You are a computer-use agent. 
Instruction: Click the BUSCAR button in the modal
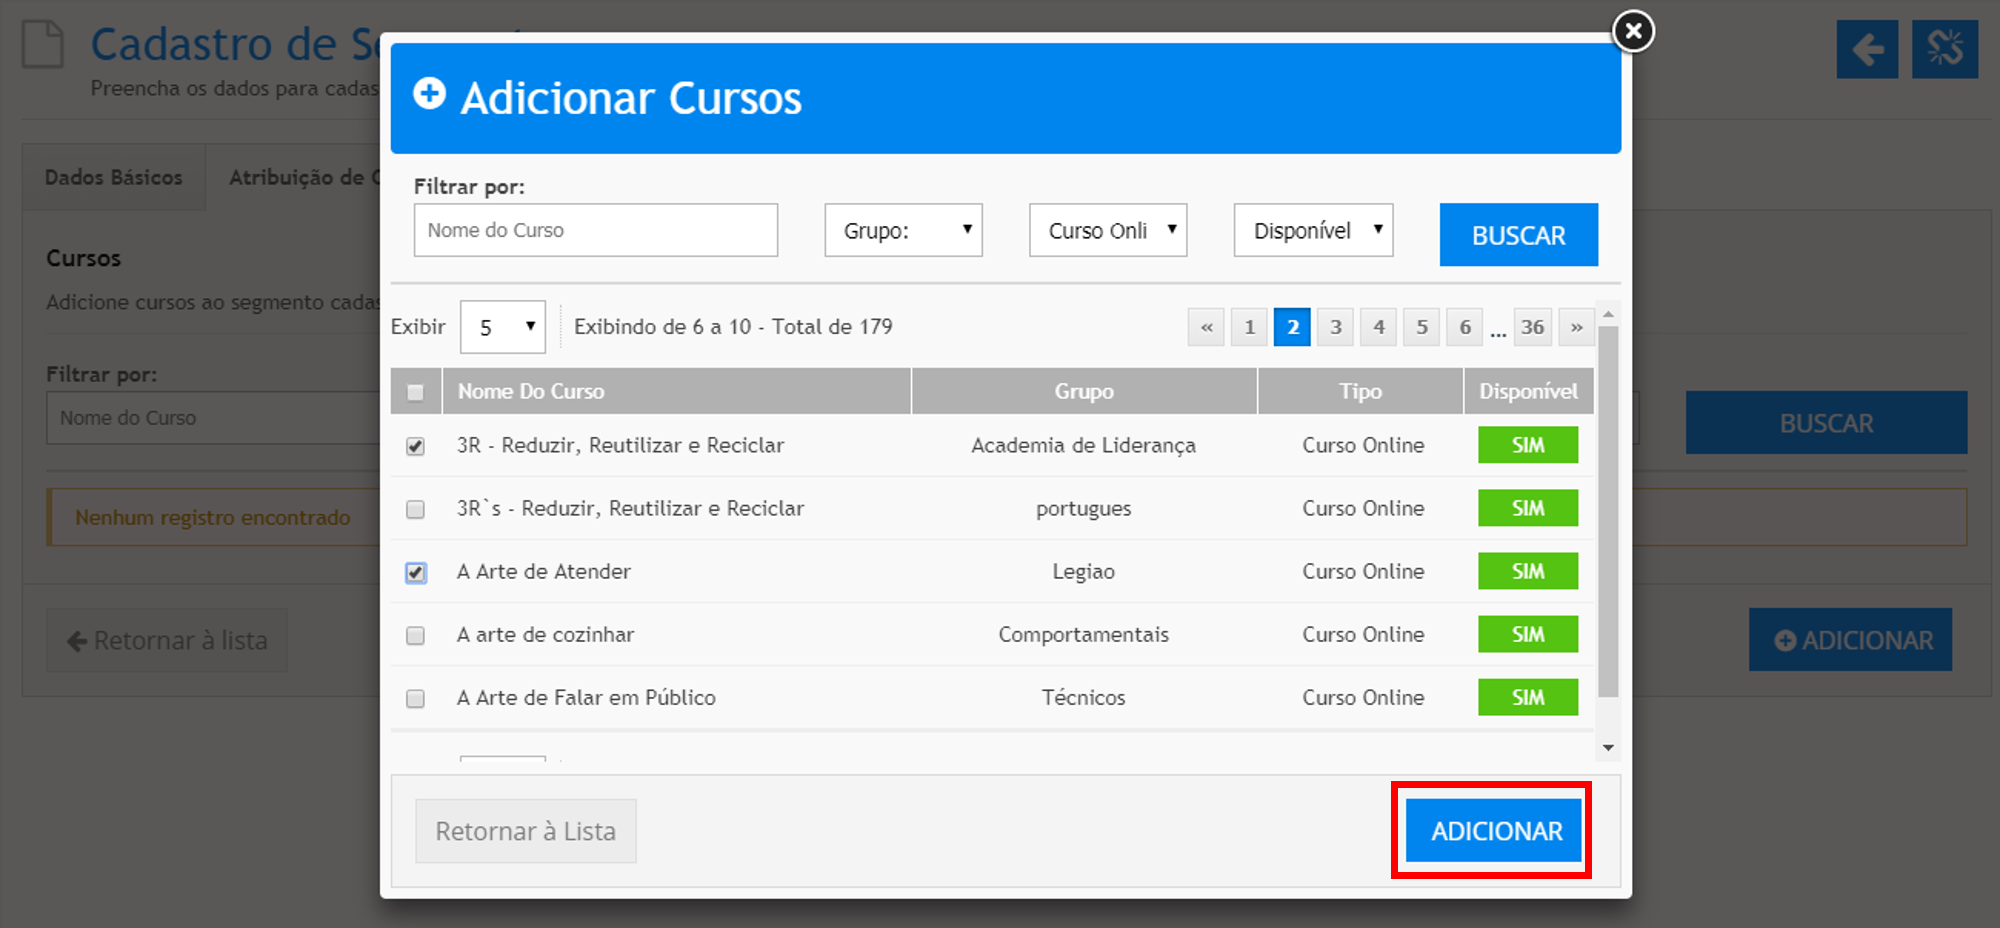[1518, 235]
